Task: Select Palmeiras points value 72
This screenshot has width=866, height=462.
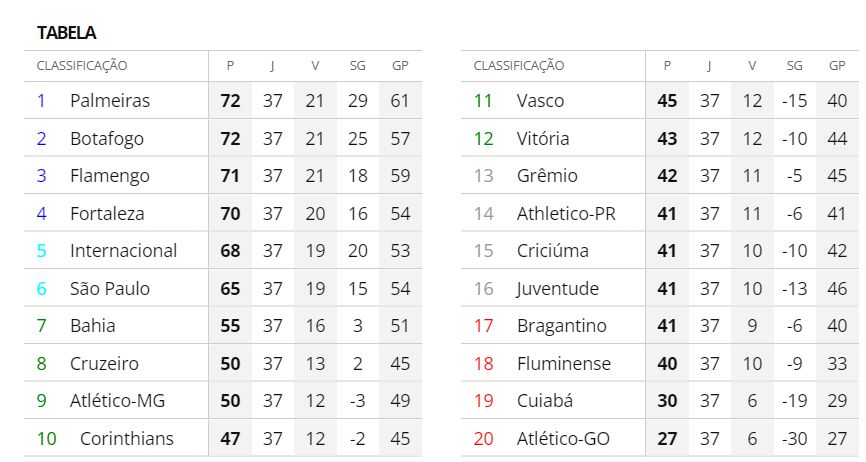Action: coord(230,101)
